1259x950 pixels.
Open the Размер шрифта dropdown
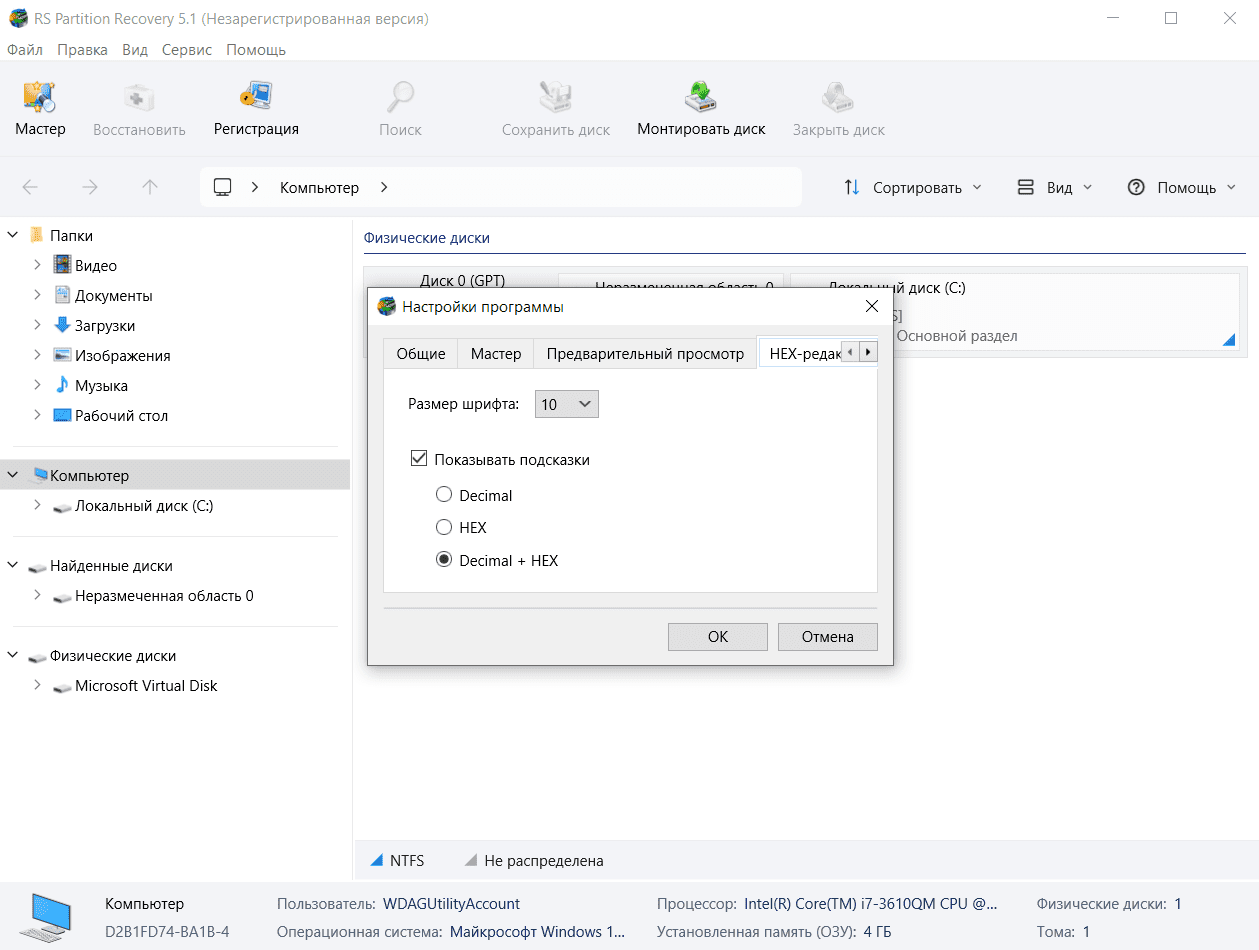(x=566, y=404)
